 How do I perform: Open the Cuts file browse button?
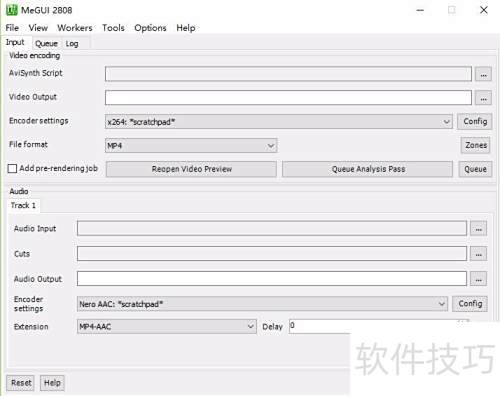pos(478,254)
